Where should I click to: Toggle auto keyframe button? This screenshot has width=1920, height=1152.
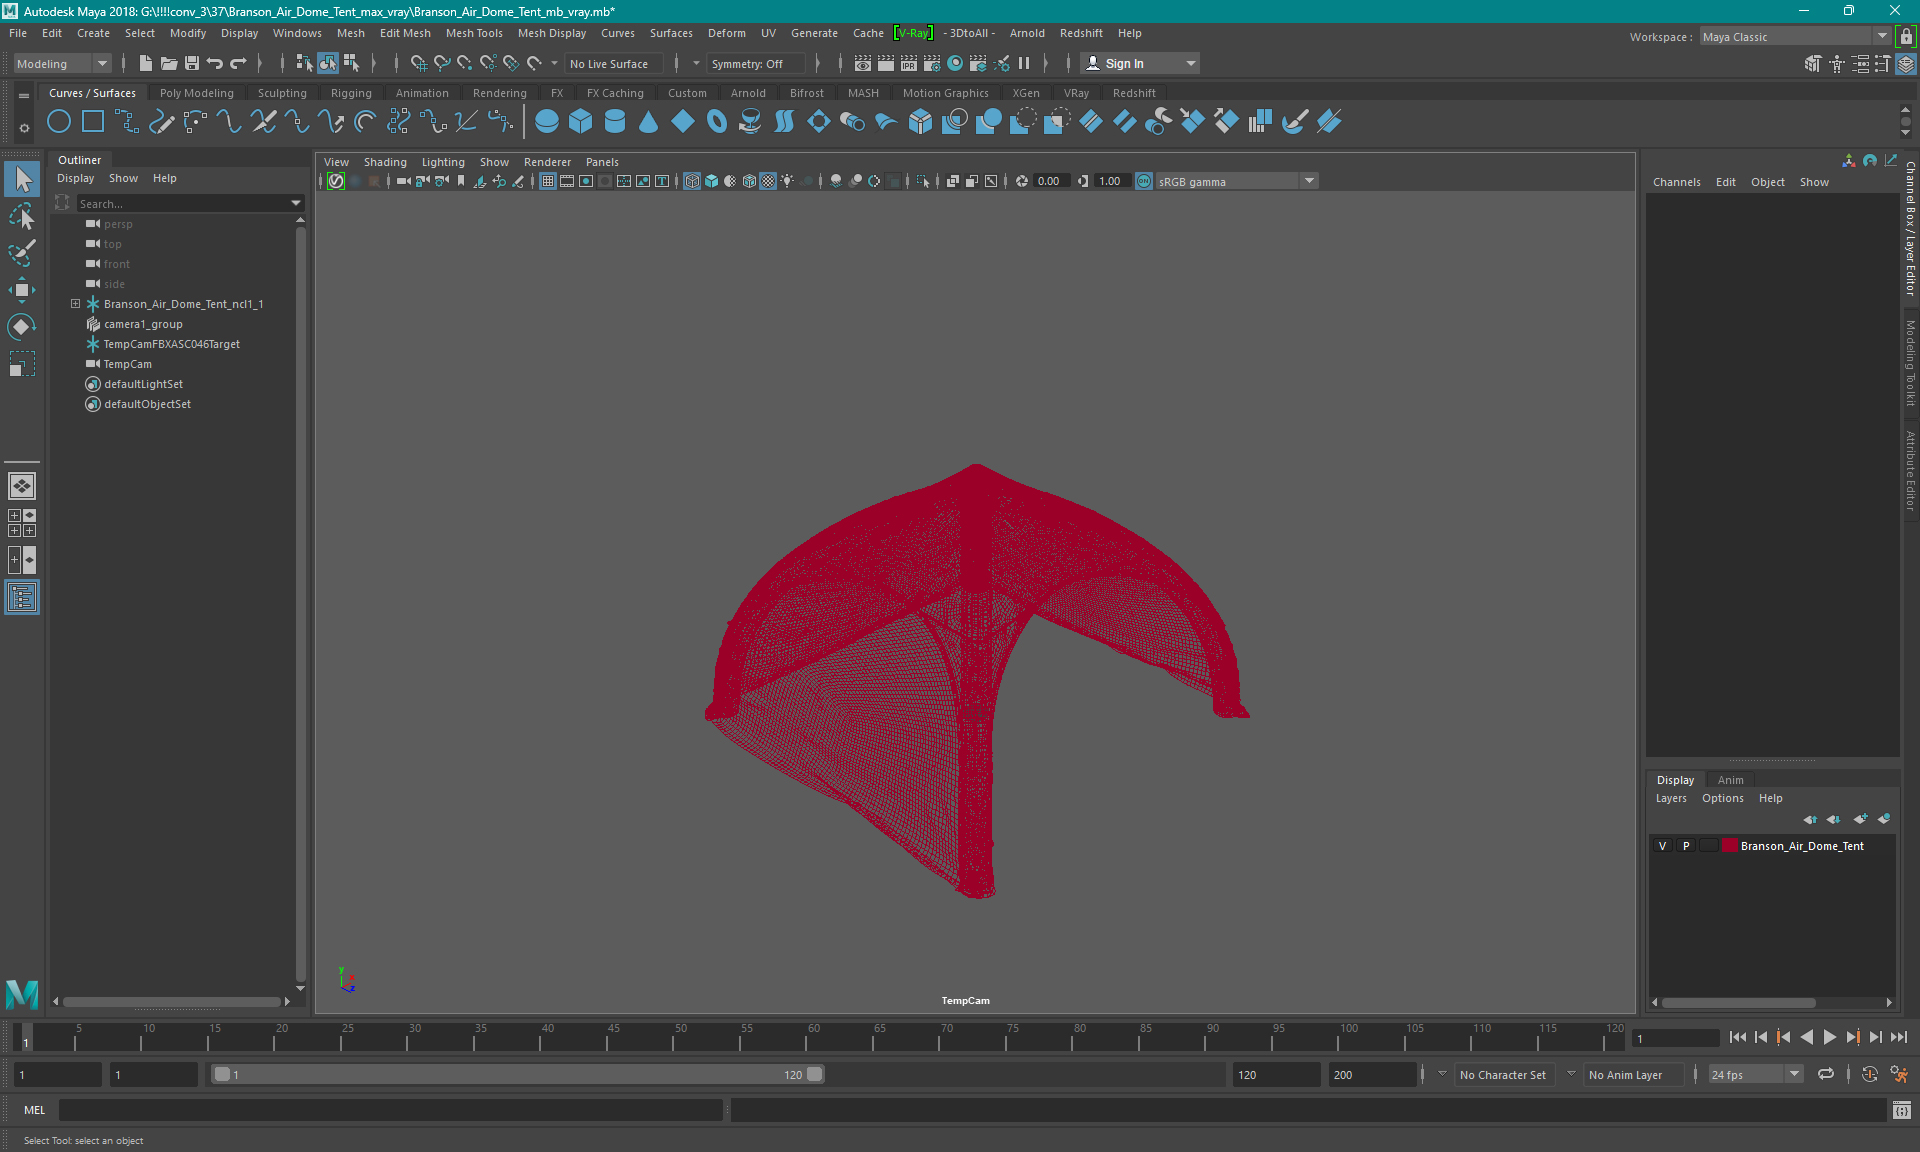click(1869, 1074)
